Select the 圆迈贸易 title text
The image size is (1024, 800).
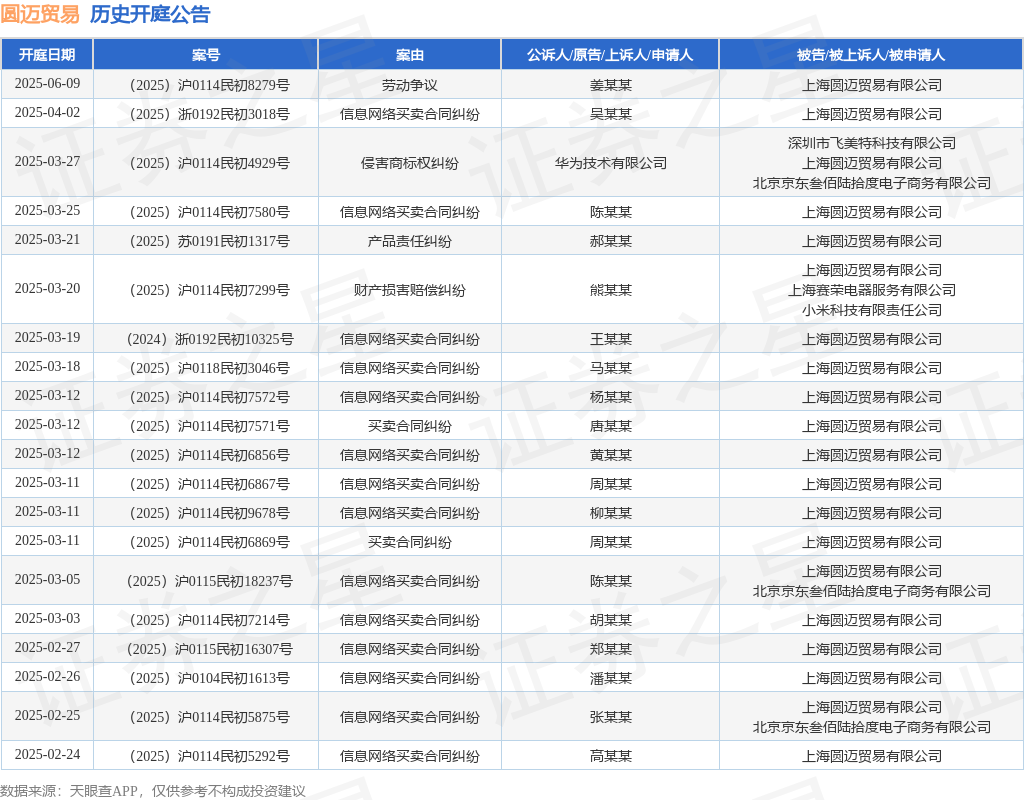tap(40, 14)
